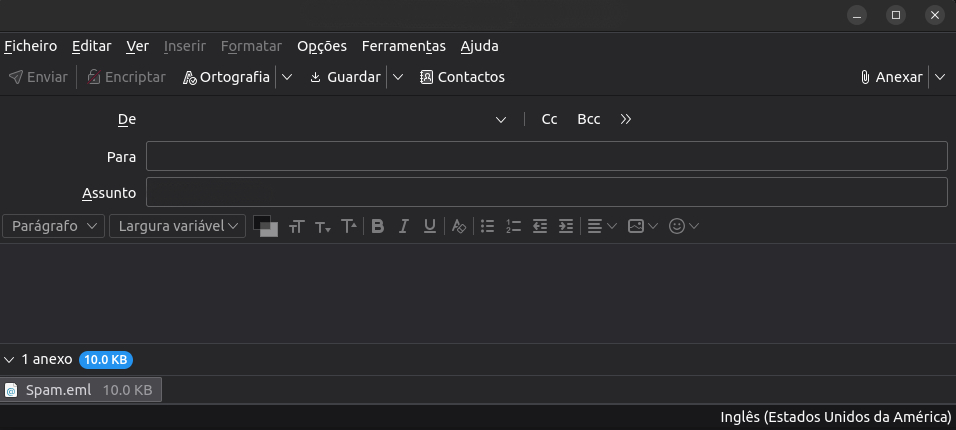Click the Assunto input field
This screenshot has width=956, height=430.
546,191
